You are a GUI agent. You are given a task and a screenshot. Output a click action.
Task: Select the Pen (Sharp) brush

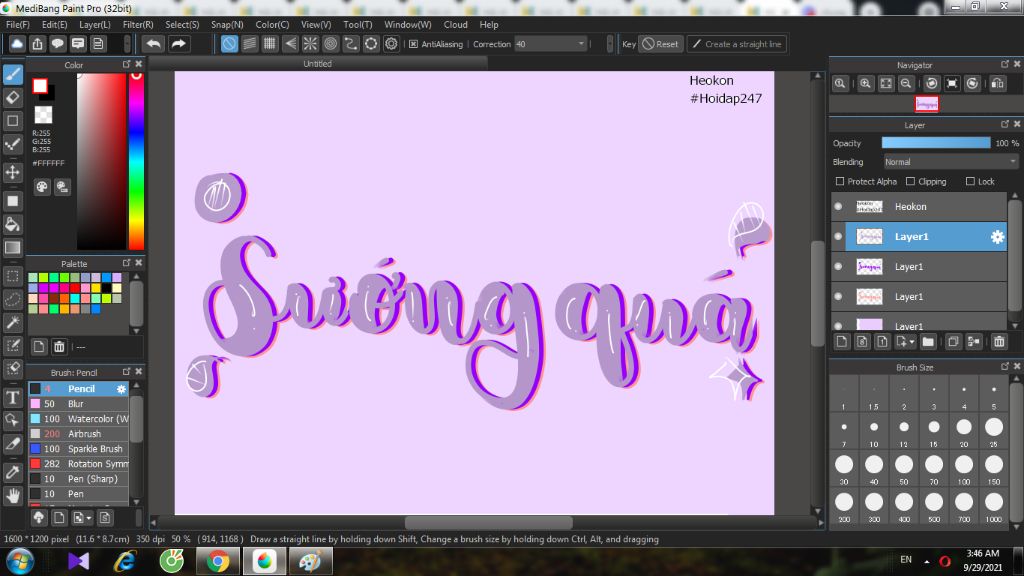point(78,479)
